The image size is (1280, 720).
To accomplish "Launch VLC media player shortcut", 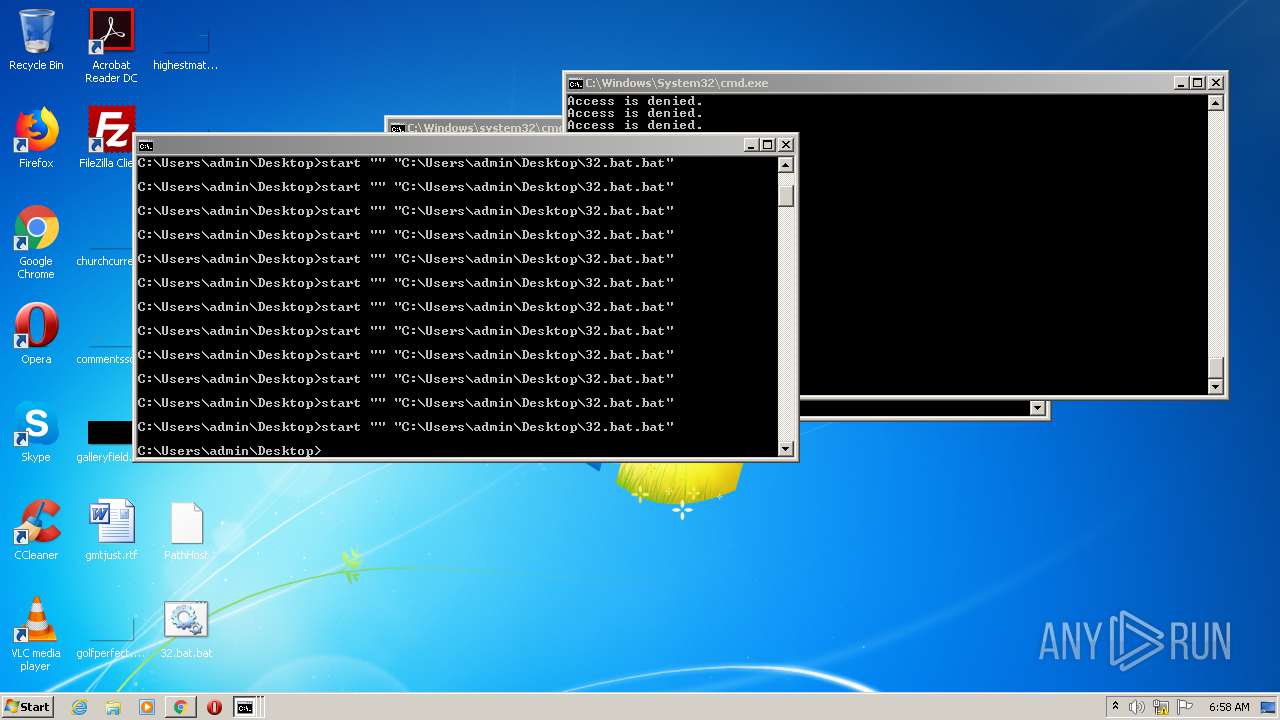I will point(36,634).
